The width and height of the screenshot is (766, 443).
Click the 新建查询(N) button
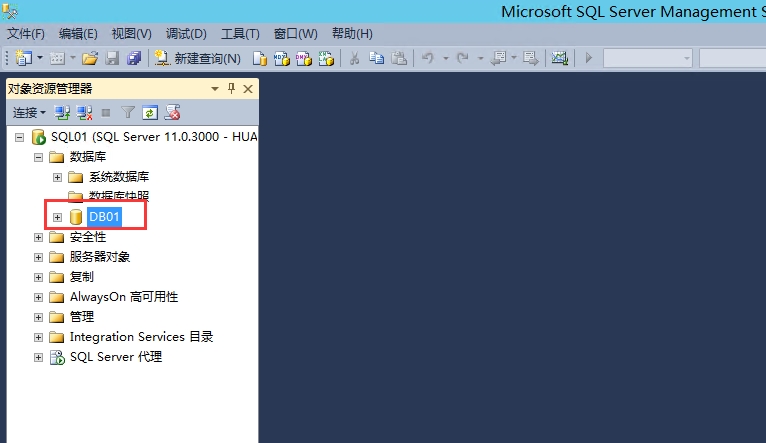coord(197,59)
